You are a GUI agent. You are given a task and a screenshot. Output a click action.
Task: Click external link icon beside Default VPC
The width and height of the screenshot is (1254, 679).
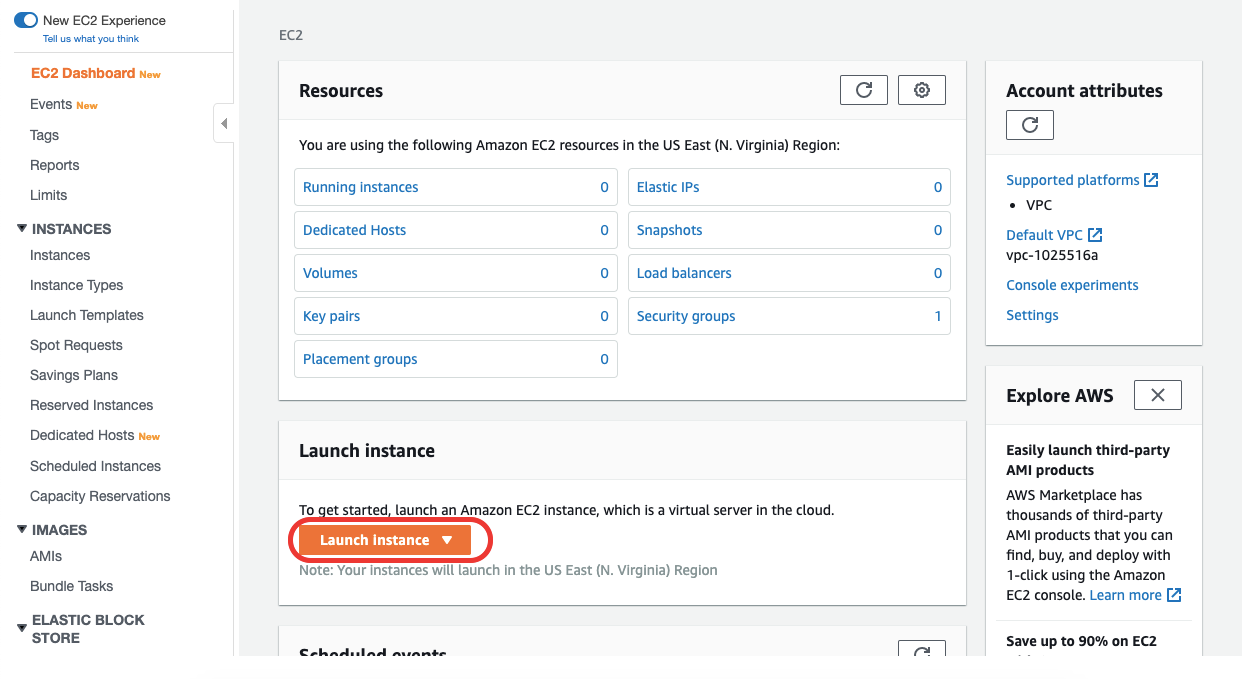coord(1095,235)
